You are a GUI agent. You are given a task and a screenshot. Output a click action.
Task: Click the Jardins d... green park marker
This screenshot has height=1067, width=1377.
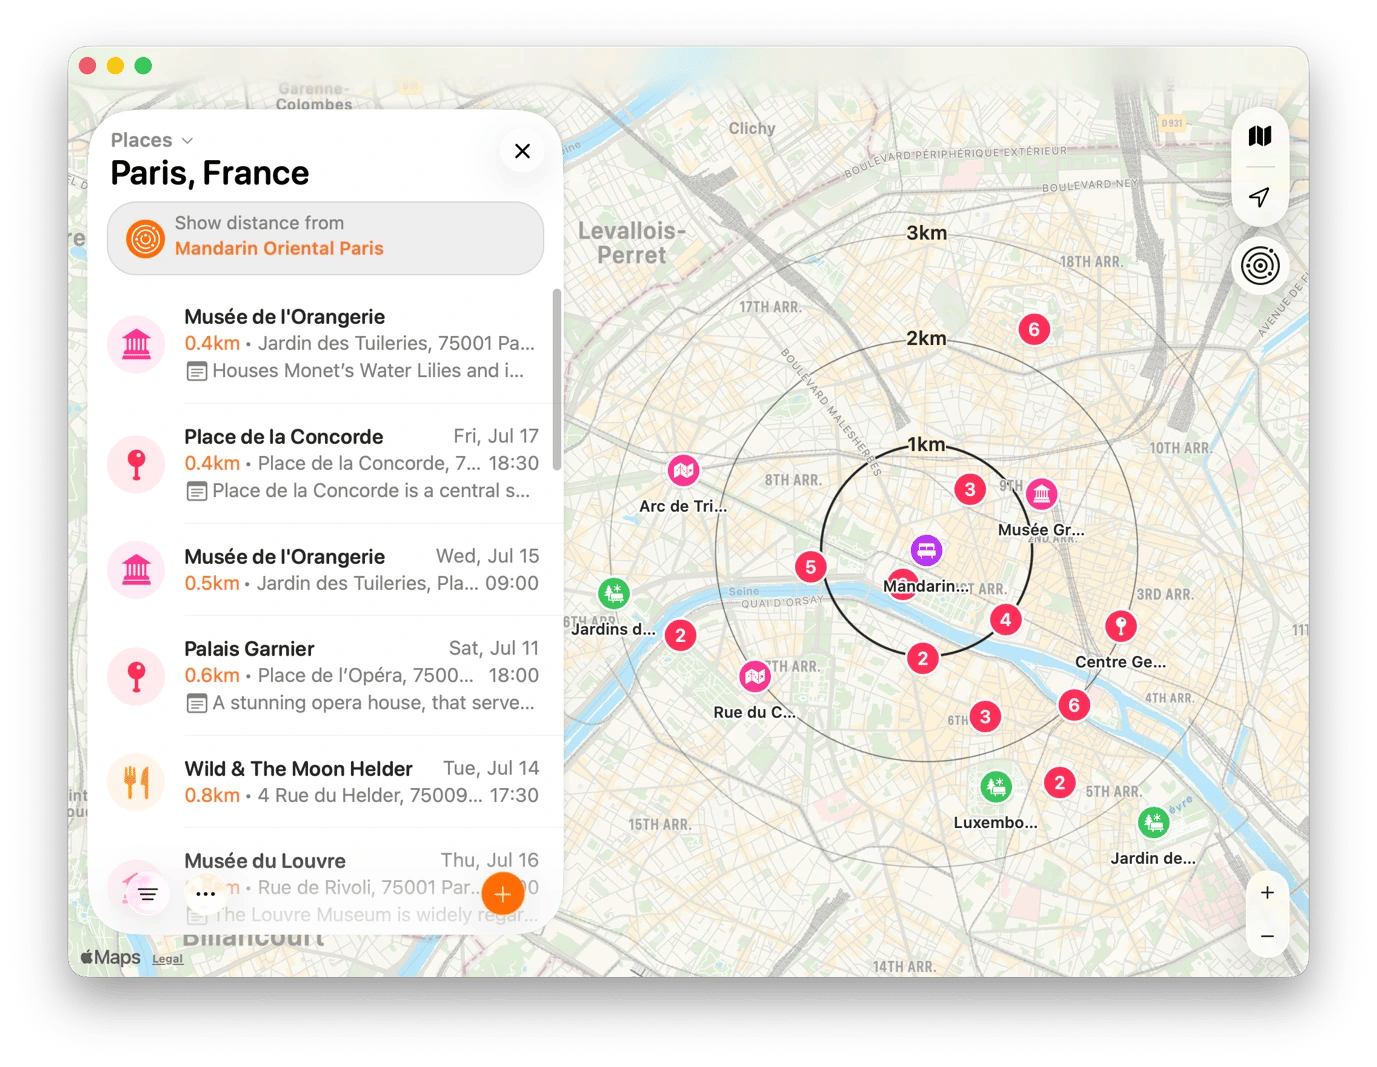pos(614,593)
